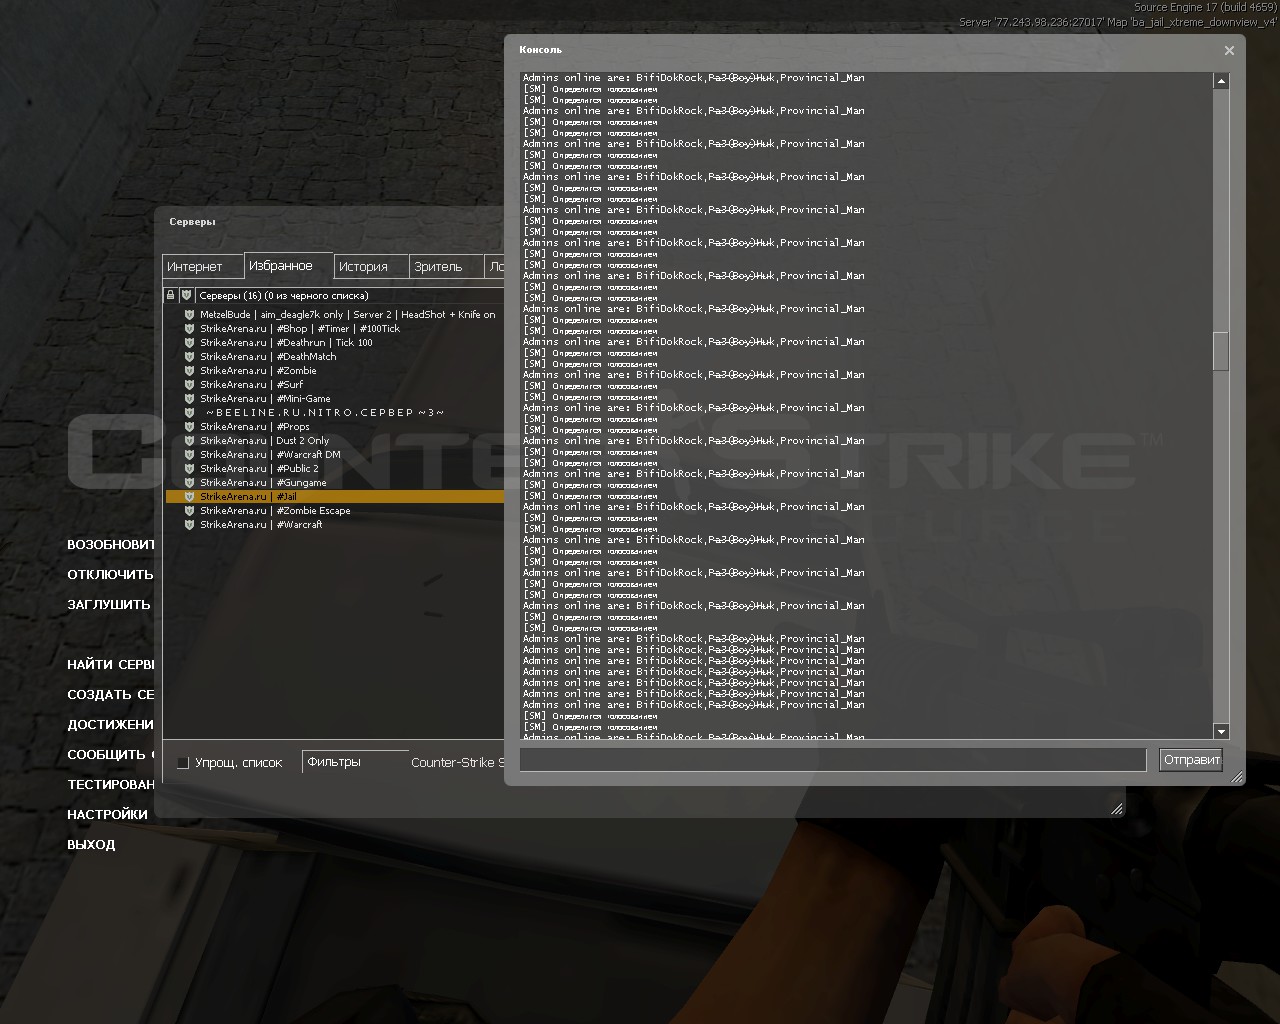Click the Серверы (16) column header
The image size is (1280, 1024).
[350, 295]
